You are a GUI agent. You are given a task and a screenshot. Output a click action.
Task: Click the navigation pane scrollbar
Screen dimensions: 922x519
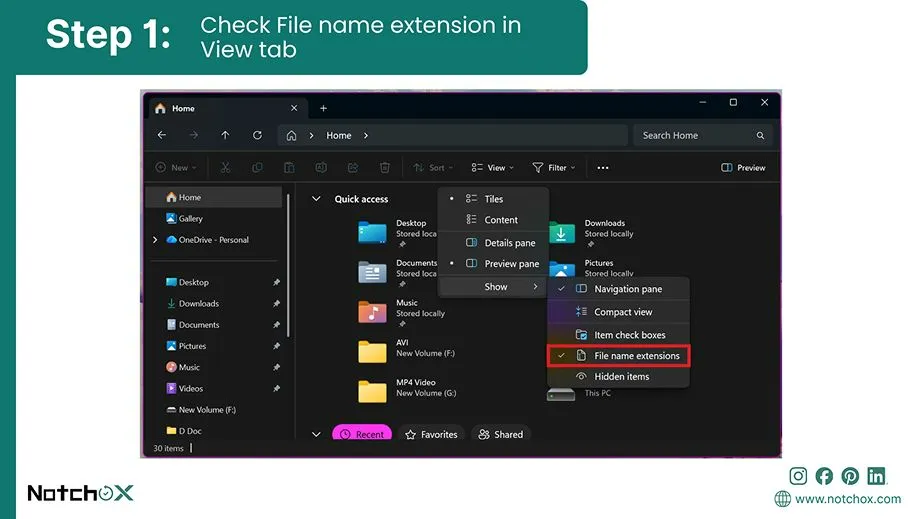(x=288, y=266)
